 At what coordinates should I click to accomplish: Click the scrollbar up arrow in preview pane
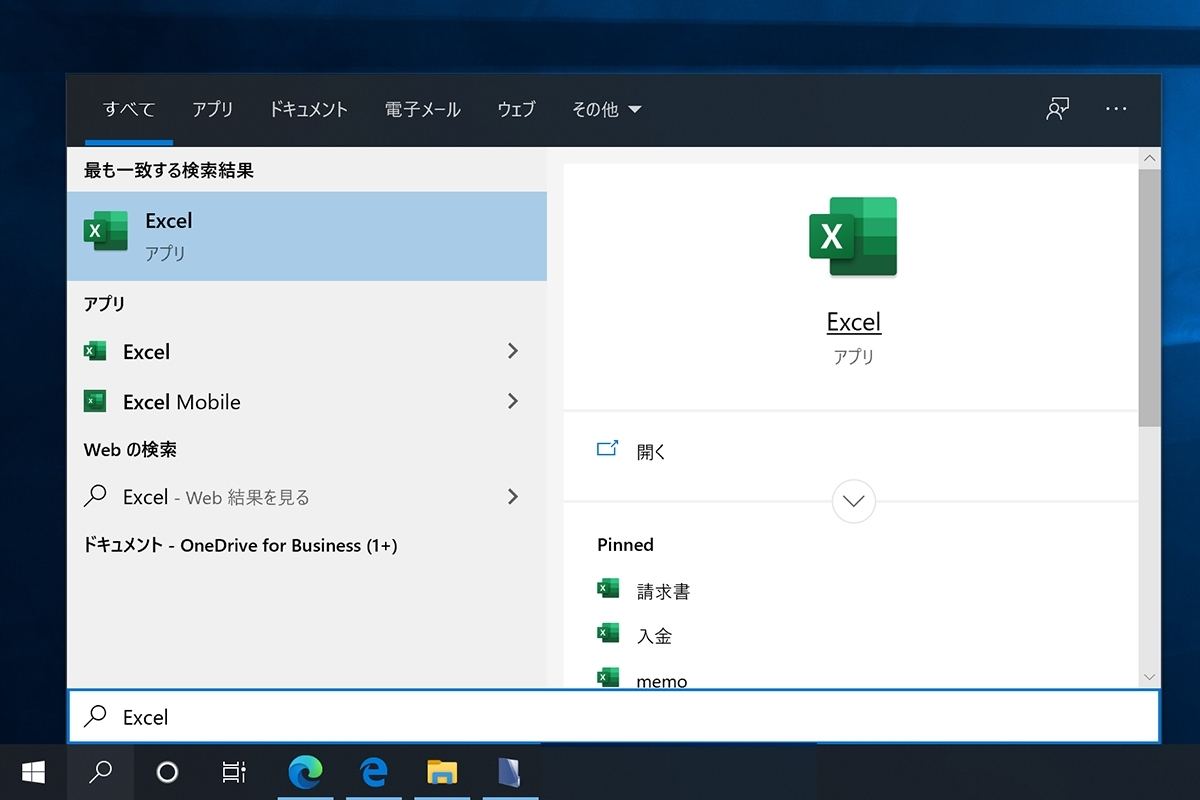[x=1149, y=158]
